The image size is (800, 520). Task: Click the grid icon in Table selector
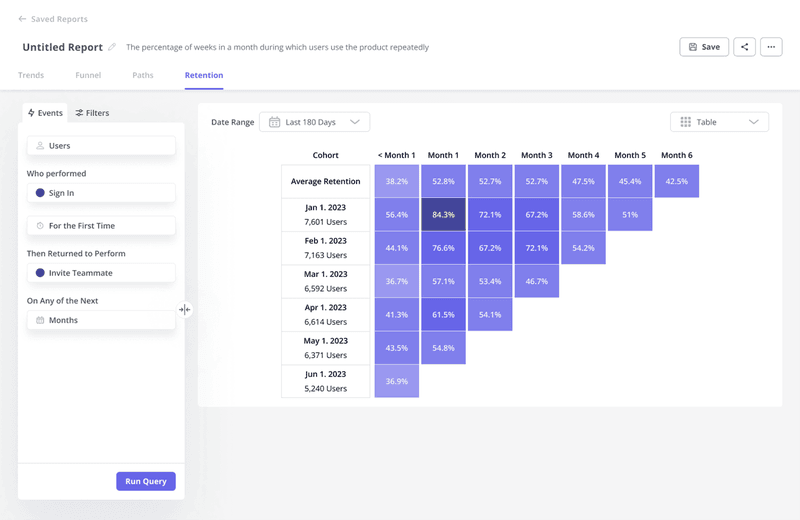tap(685, 122)
